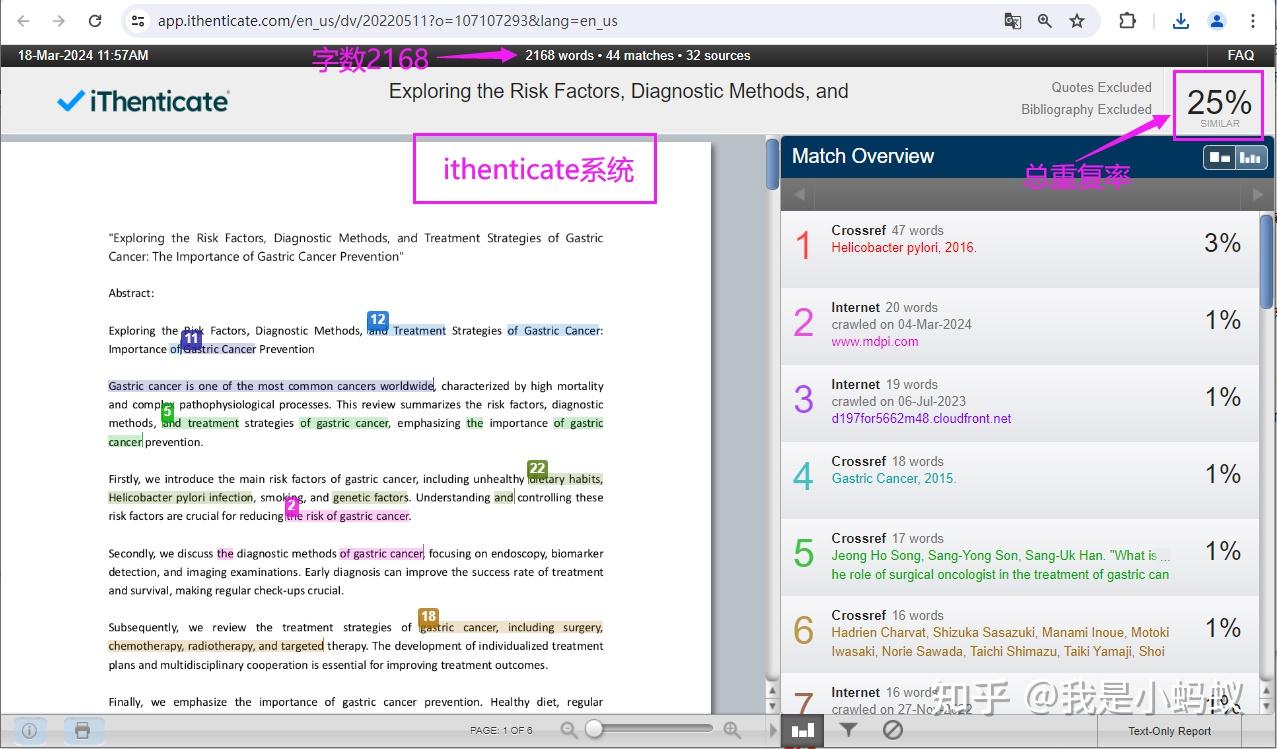Click highlighted text 'chemotherapy, radiotherapy, and targeted'

(x=216, y=646)
